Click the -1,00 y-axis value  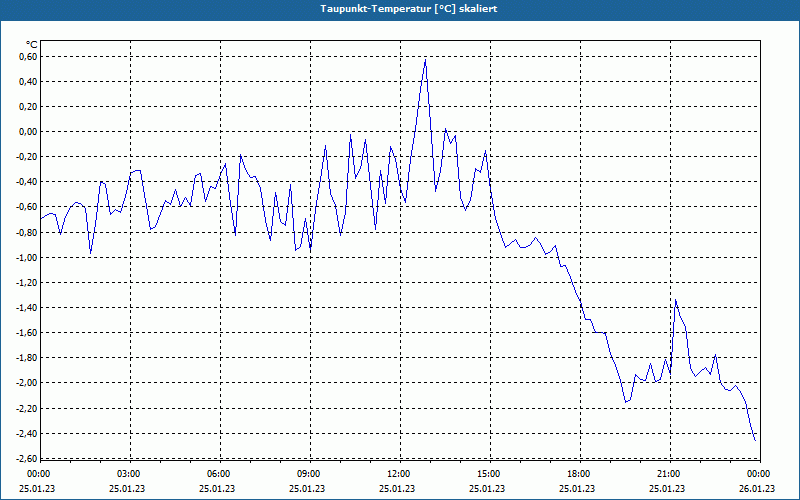tap(28, 257)
